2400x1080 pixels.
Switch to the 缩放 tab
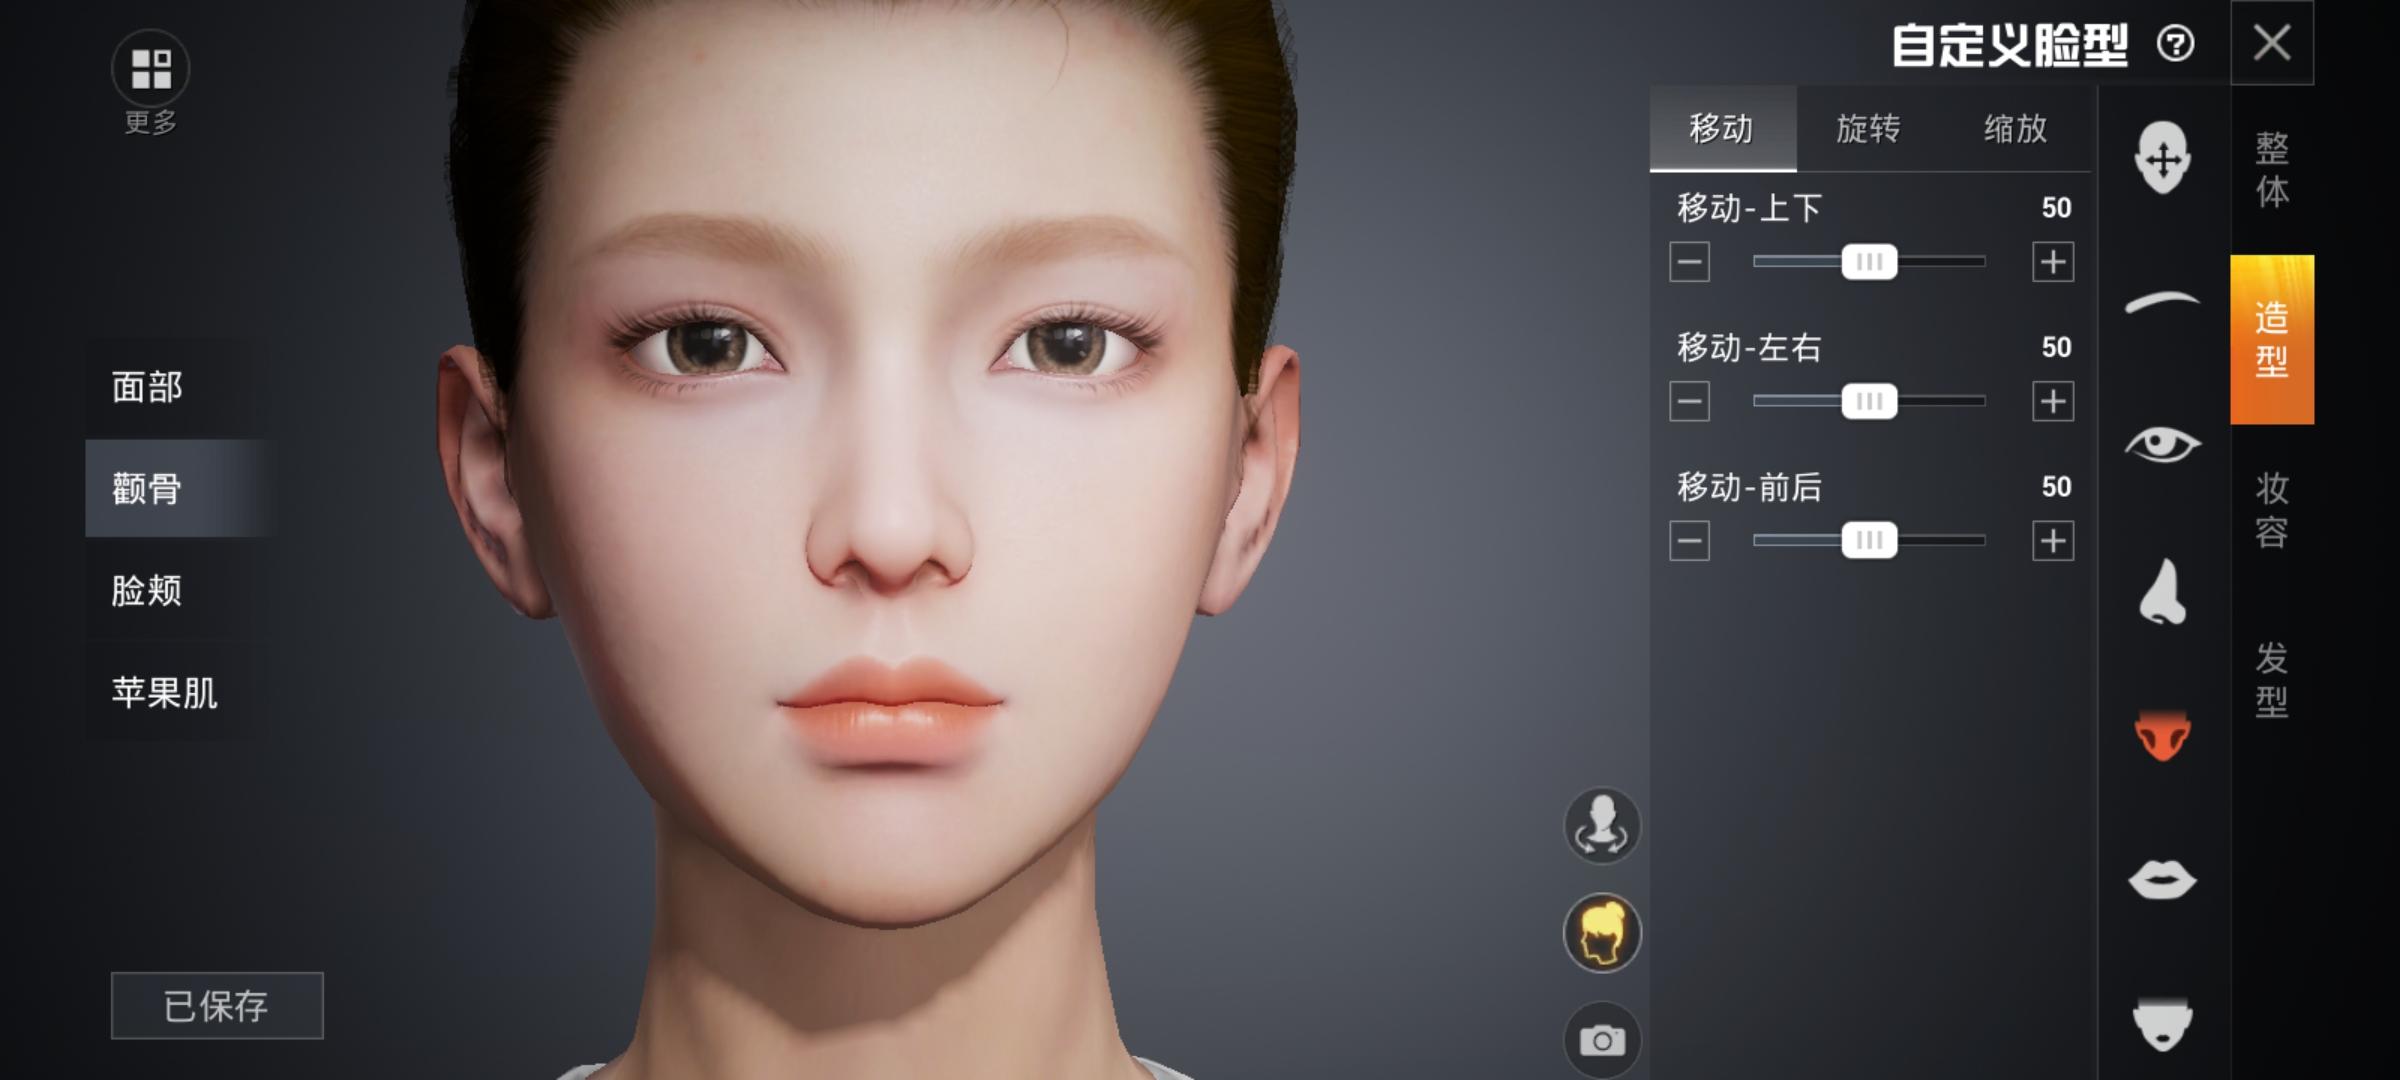(2015, 129)
